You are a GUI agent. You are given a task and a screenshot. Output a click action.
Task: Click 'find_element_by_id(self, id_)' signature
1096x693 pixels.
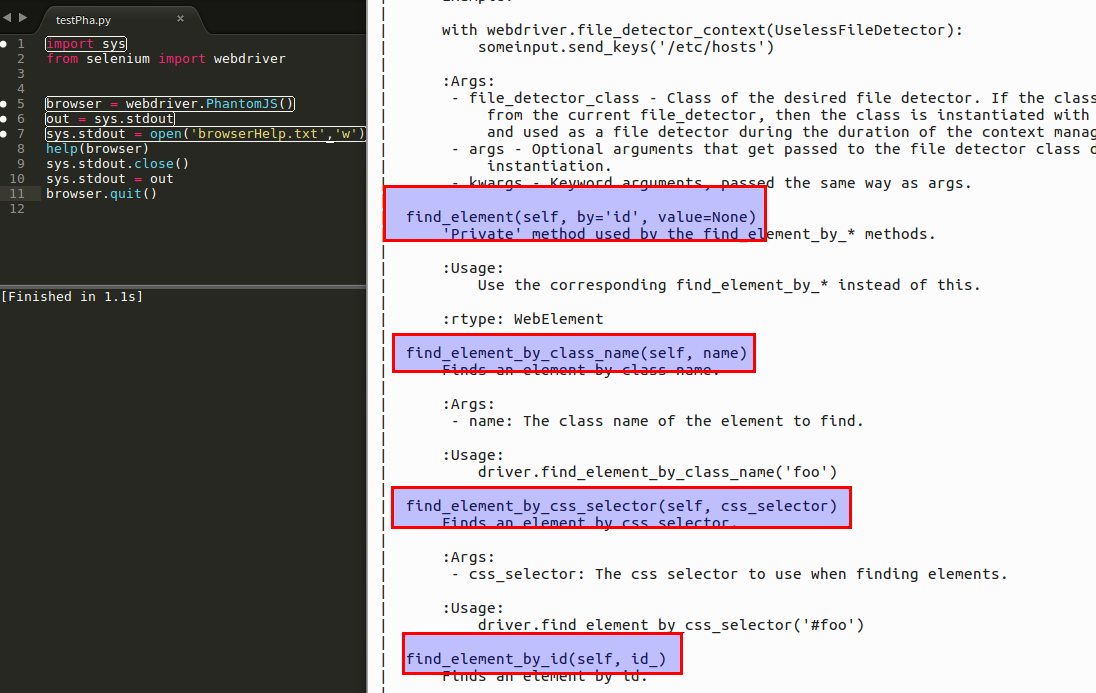click(536, 659)
